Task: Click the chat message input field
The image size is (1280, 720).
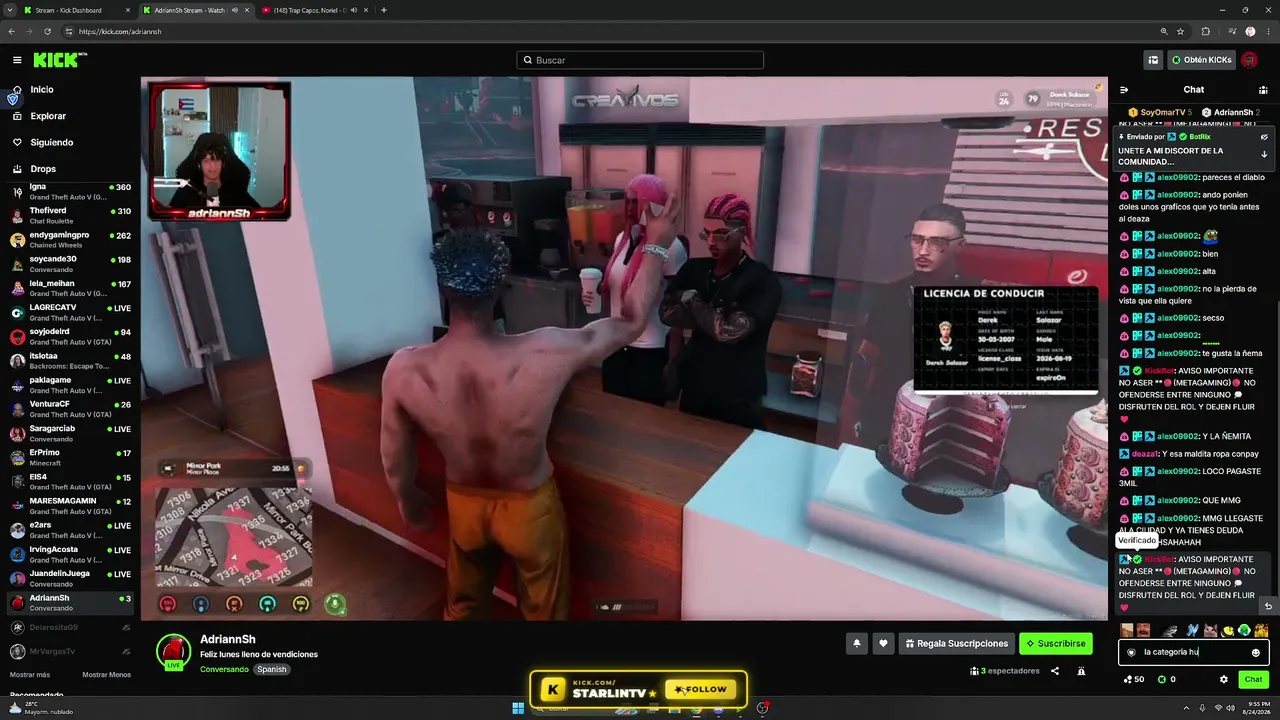Action: (1194, 652)
